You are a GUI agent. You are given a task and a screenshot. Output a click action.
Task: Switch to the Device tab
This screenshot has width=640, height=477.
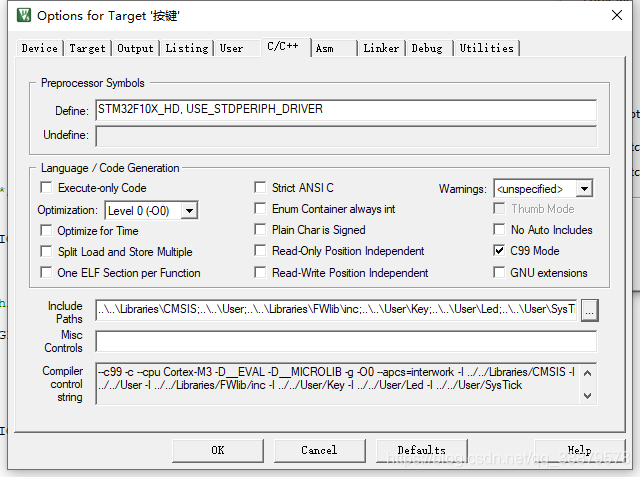coord(40,48)
